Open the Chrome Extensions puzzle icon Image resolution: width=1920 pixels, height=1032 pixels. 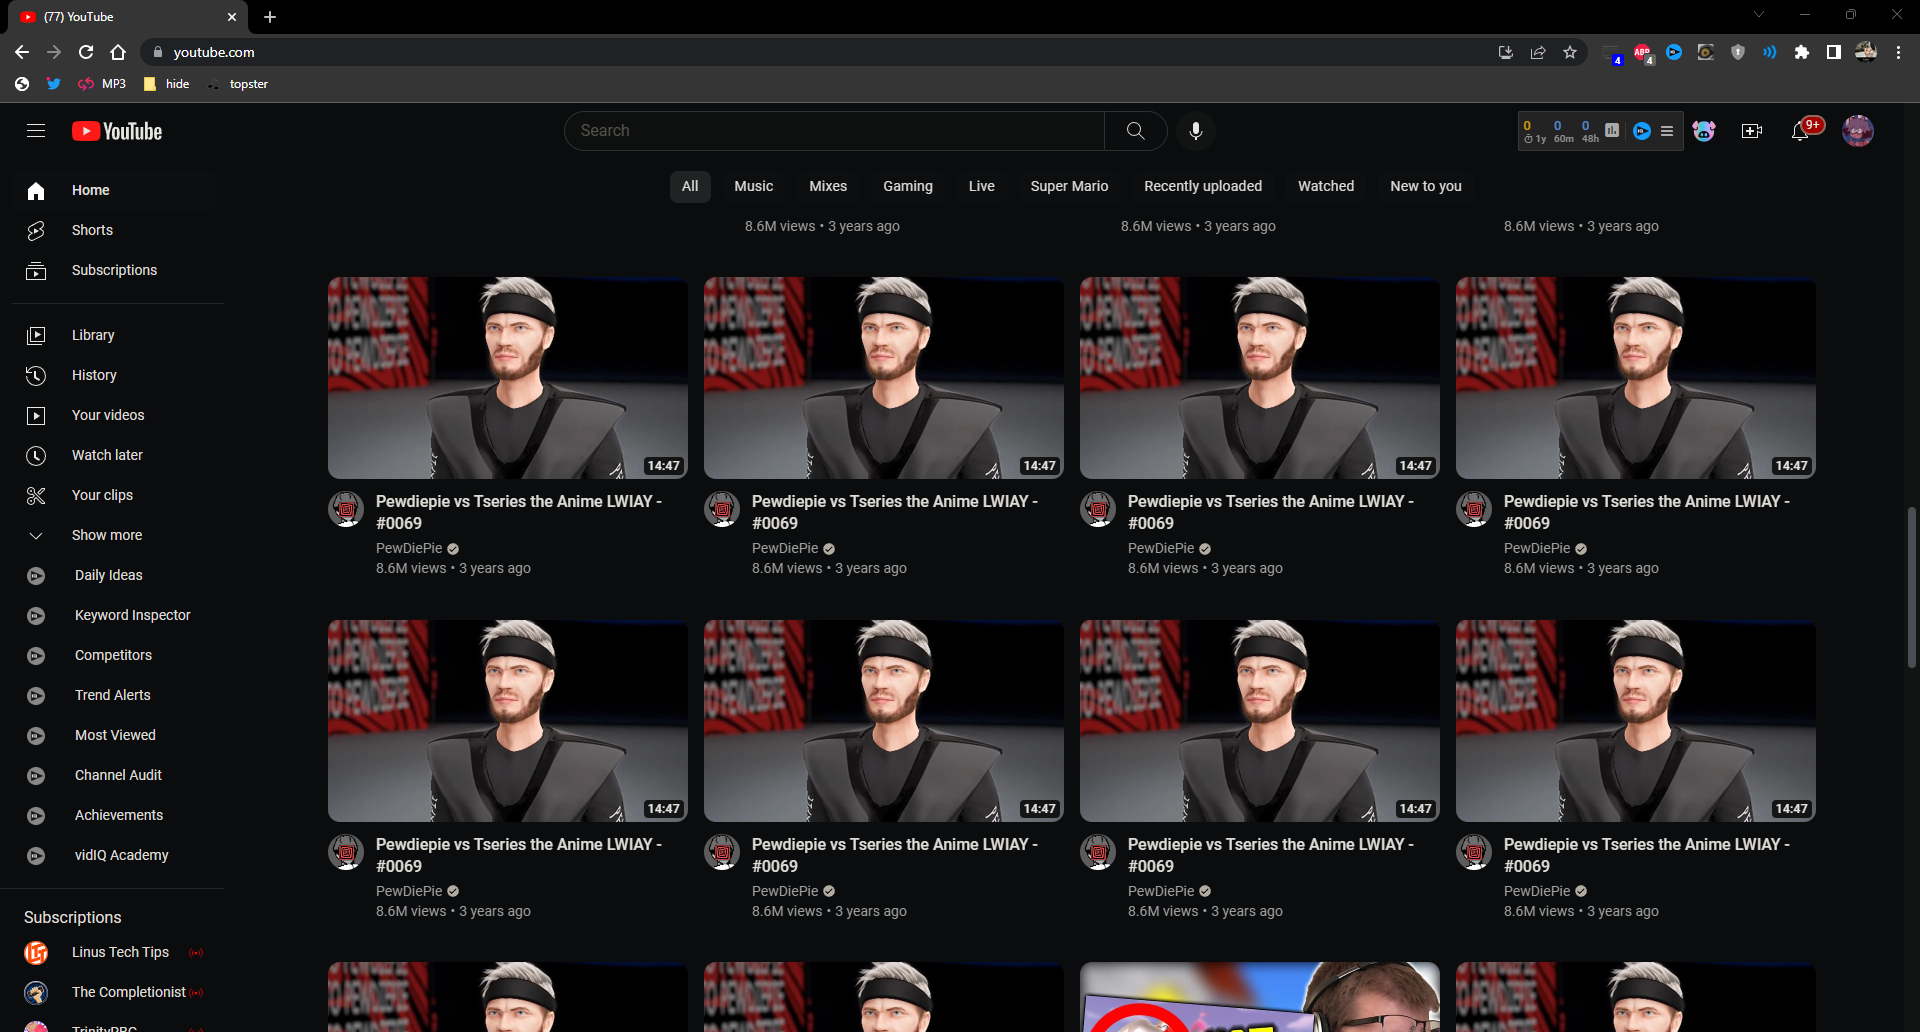click(x=1802, y=52)
